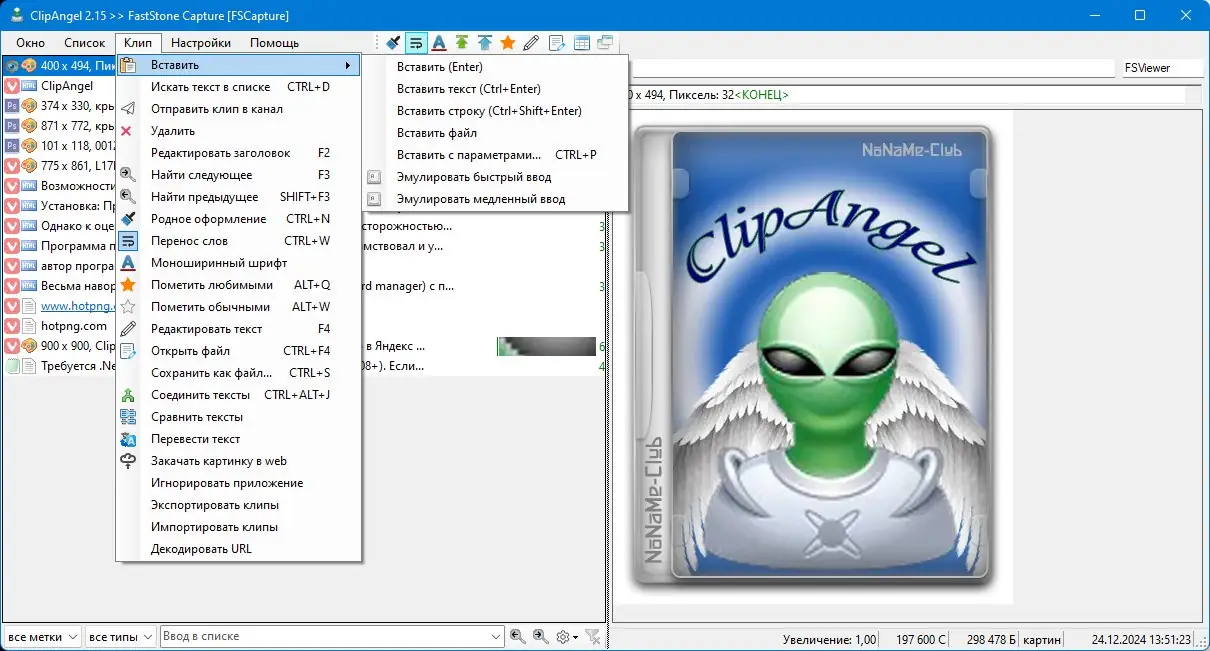Open the Окно menu

click(30, 43)
